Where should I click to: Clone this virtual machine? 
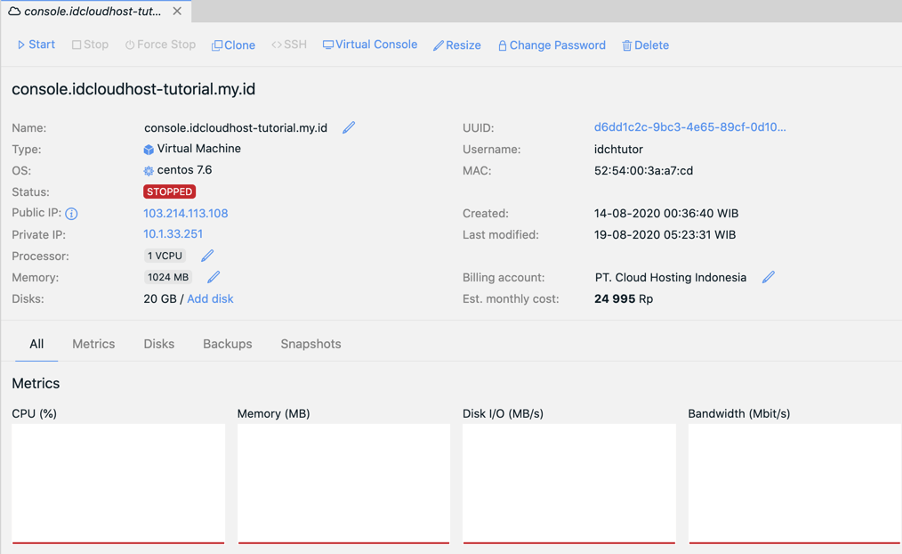[x=234, y=45]
